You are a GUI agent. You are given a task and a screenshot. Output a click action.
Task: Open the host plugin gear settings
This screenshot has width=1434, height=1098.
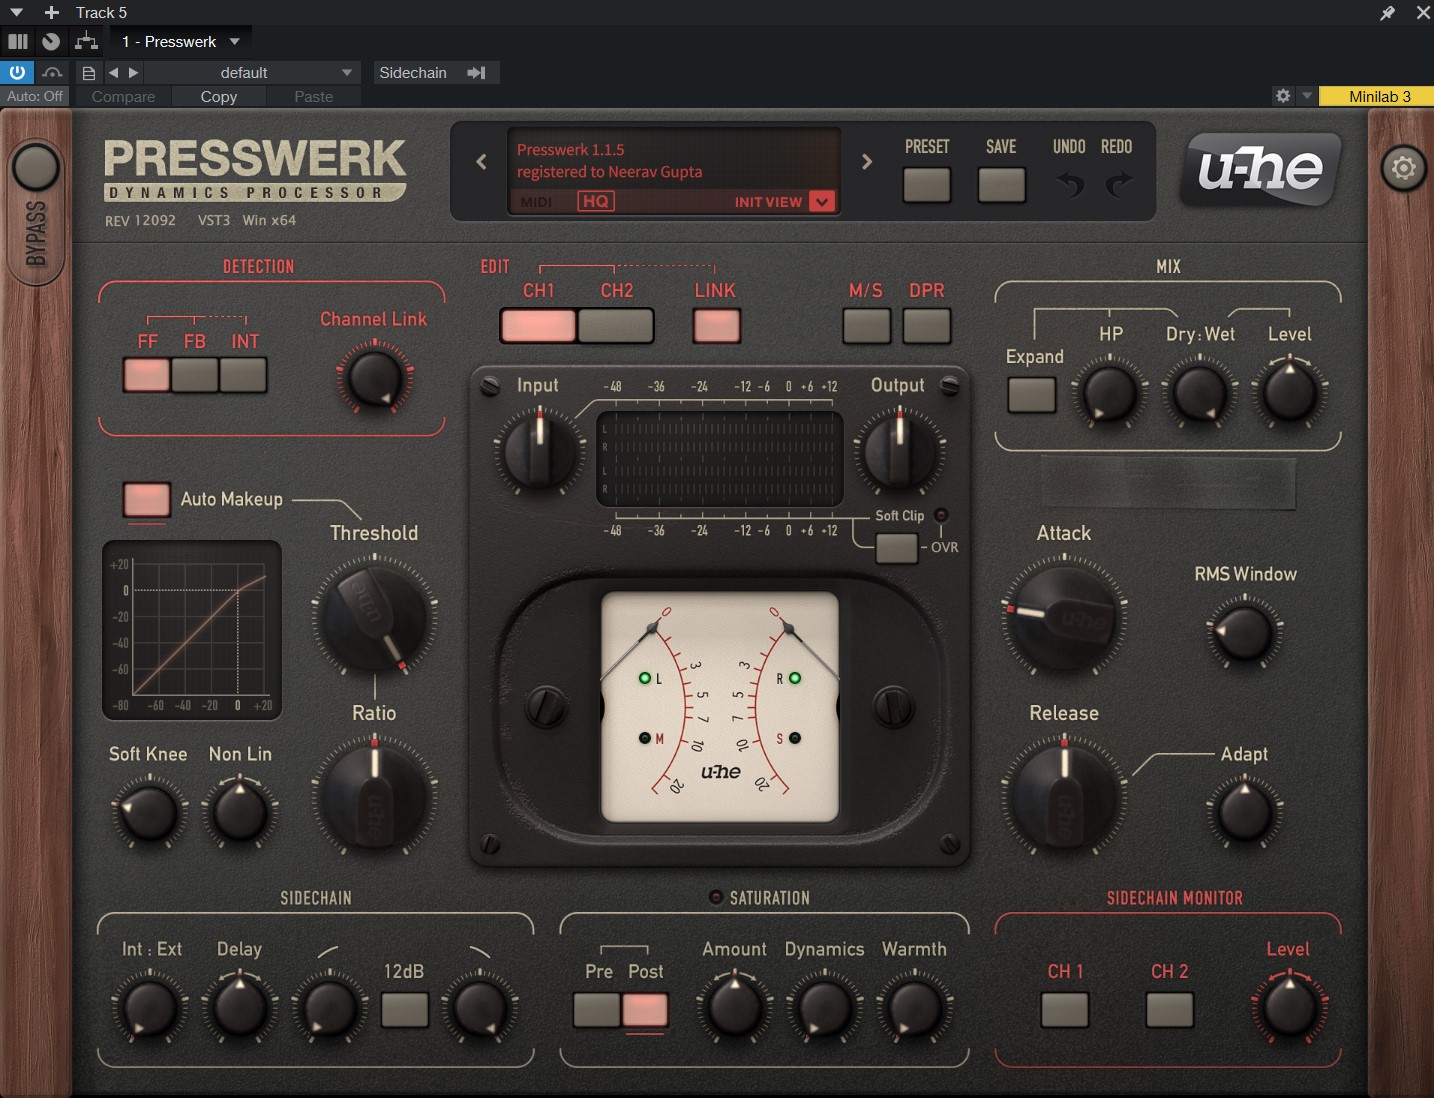click(x=1283, y=96)
